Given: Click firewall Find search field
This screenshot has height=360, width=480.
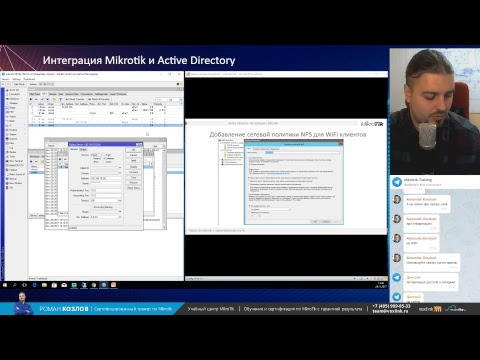Looking at the screenshot, I should tap(161, 99).
